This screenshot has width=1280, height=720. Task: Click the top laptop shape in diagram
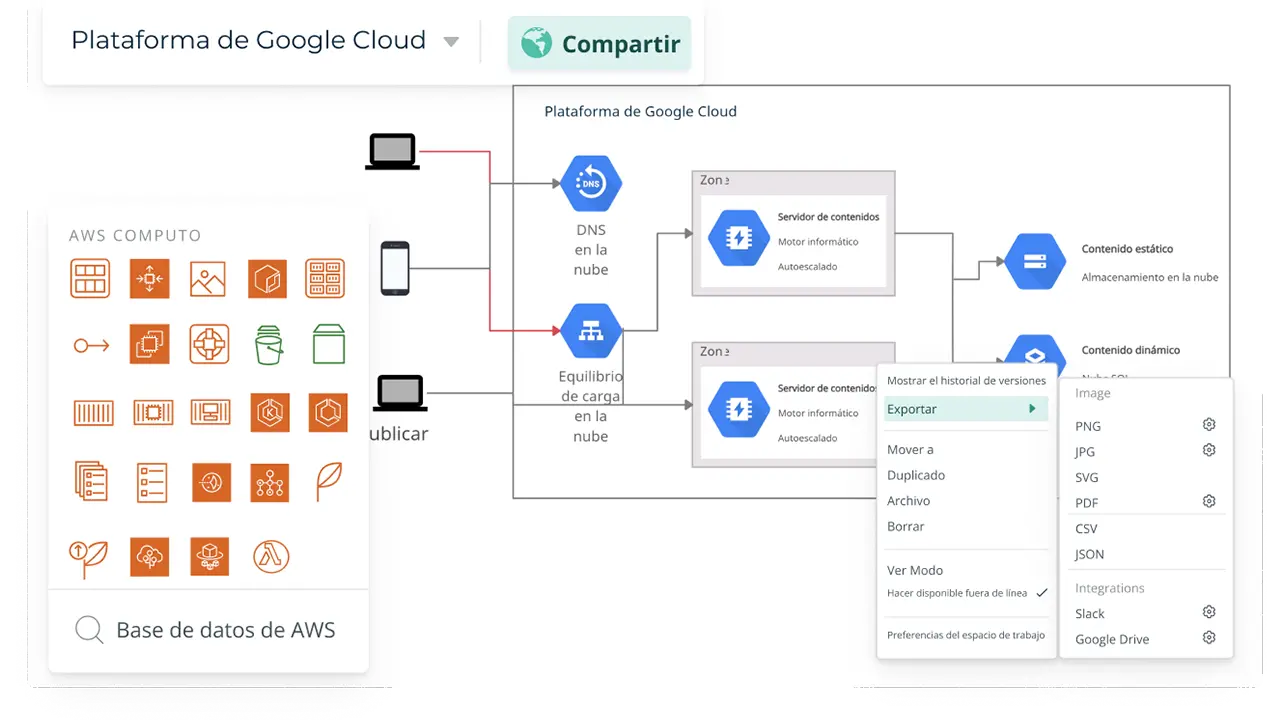[x=392, y=152]
